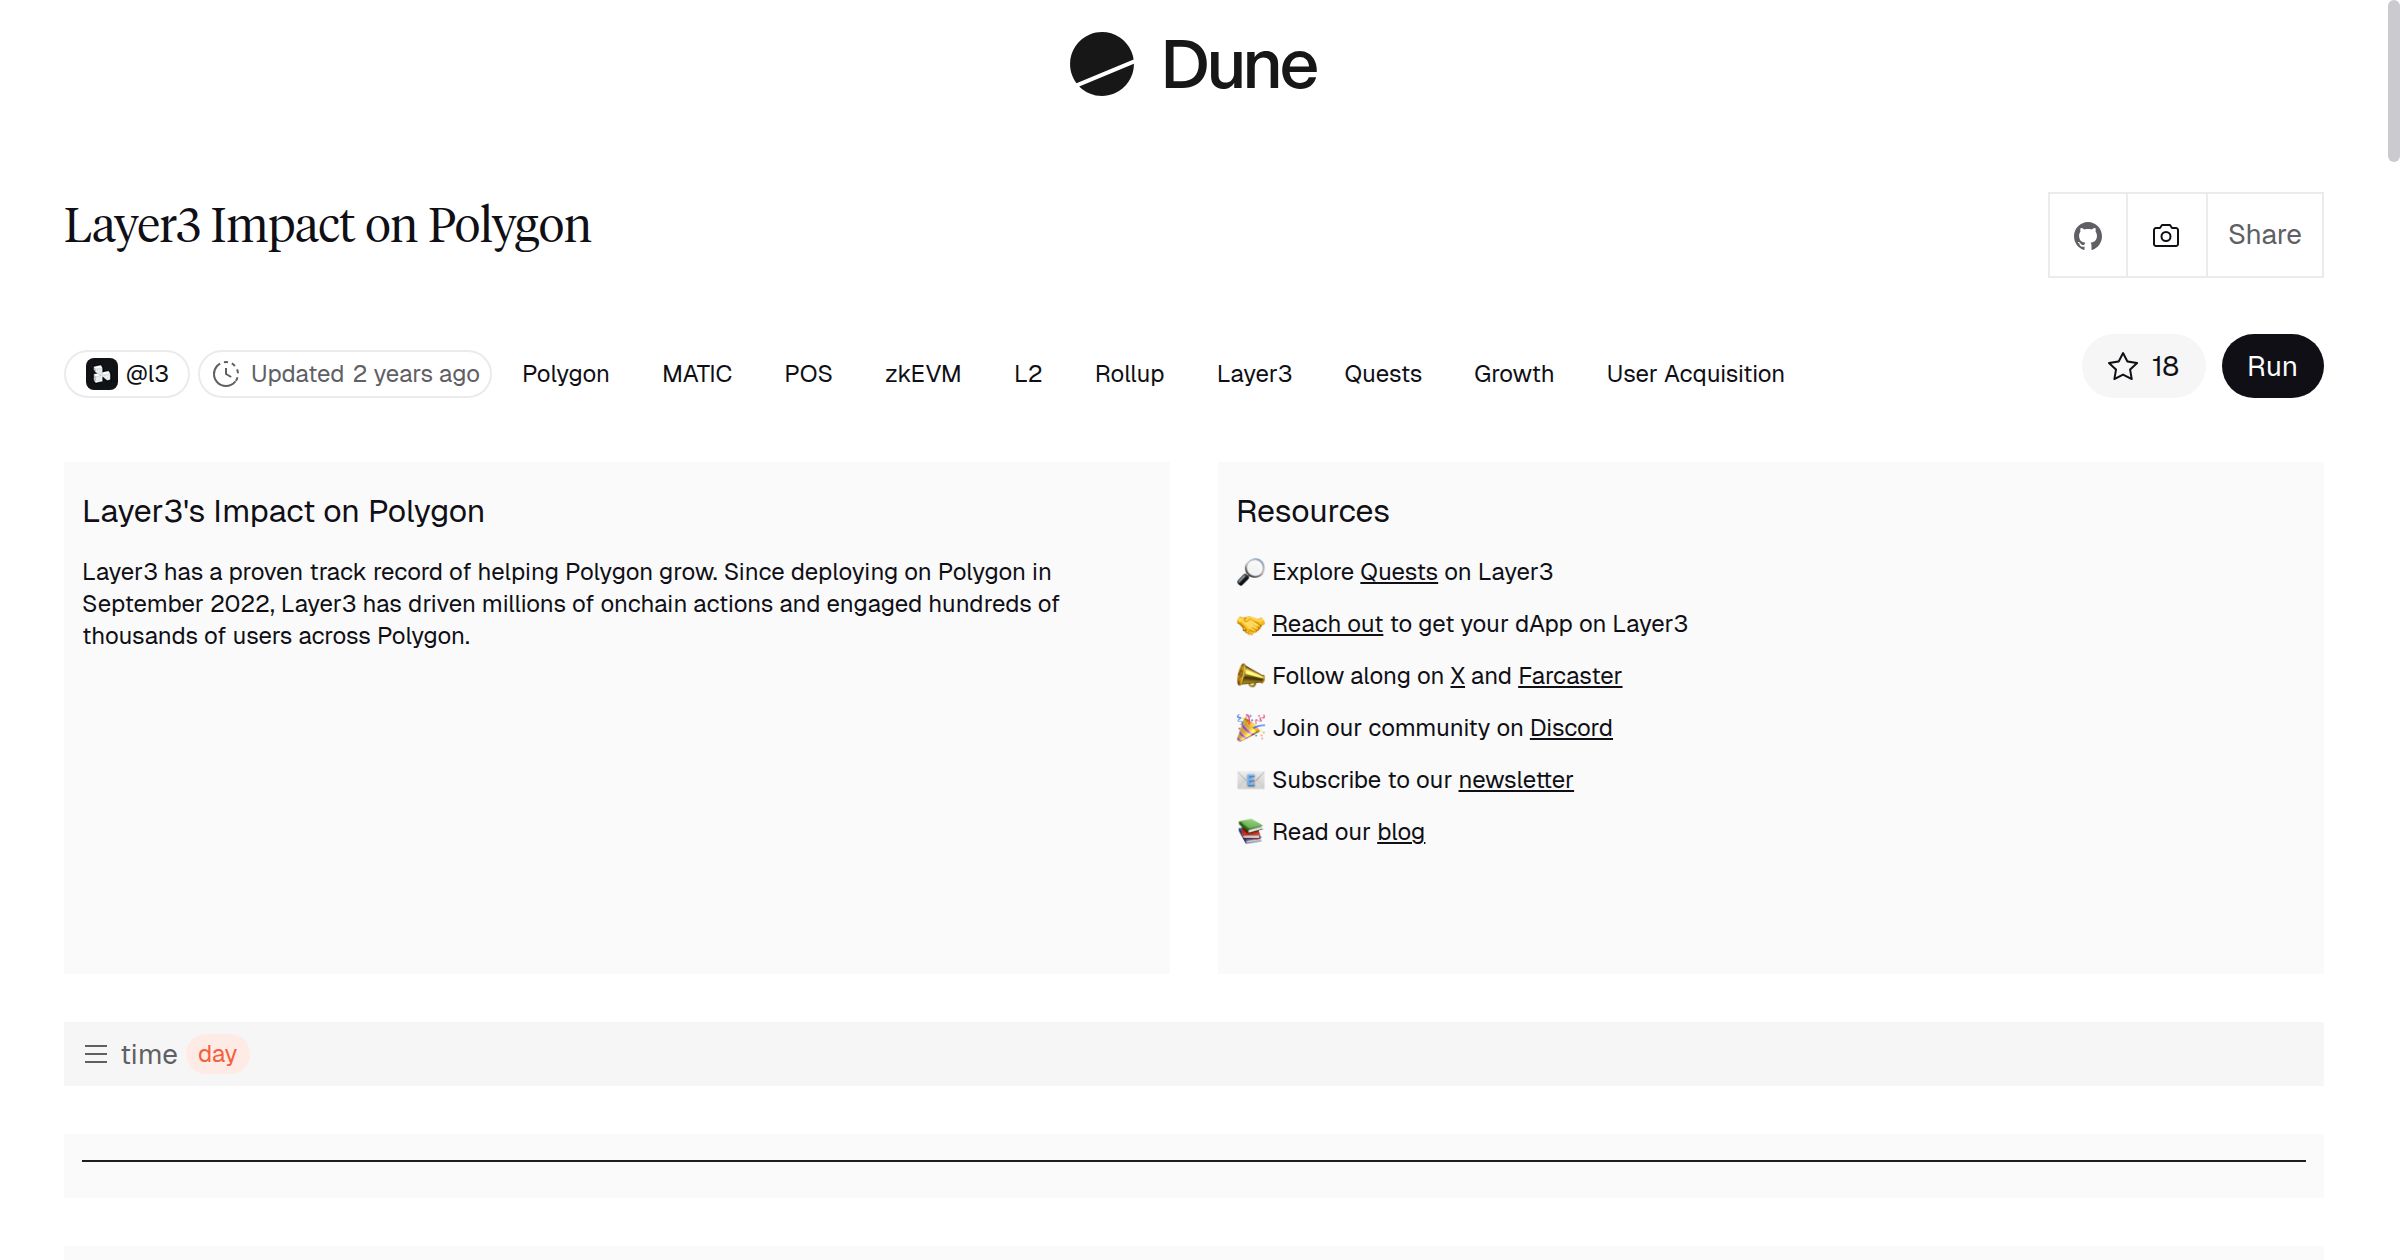Select the Polygon tag
The height and width of the screenshot is (1260, 2400).
tap(565, 374)
